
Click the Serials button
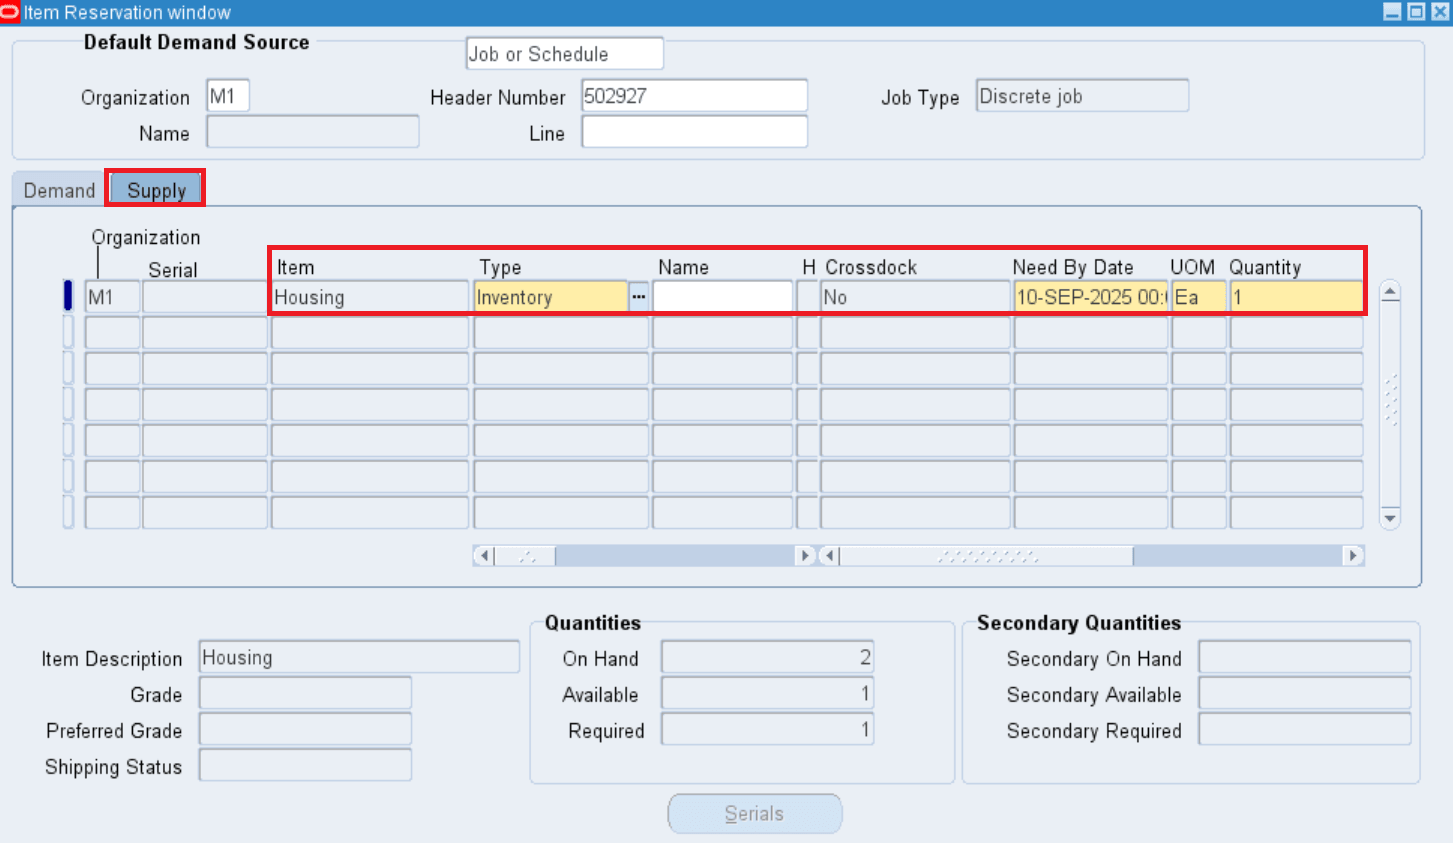pyautogui.click(x=754, y=813)
